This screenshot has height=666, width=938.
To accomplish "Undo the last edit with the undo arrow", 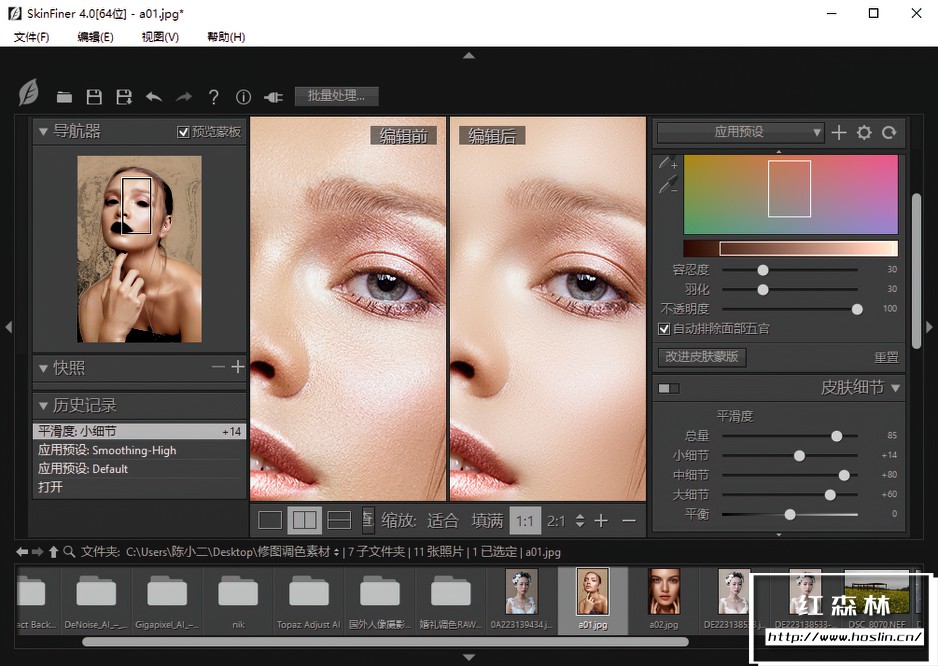I will (x=154, y=97).
